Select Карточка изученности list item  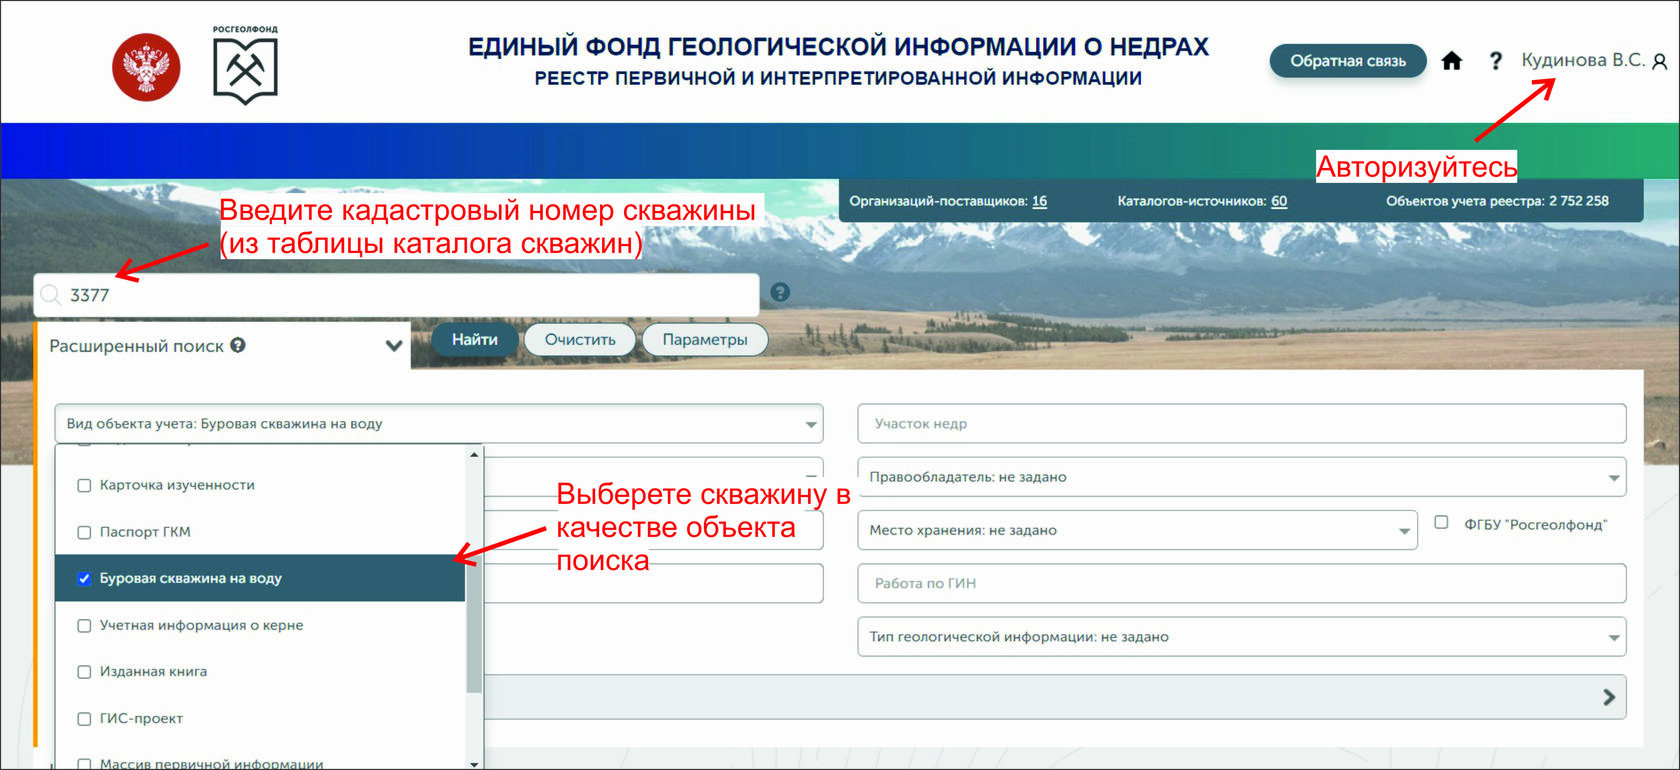point(260,485)
